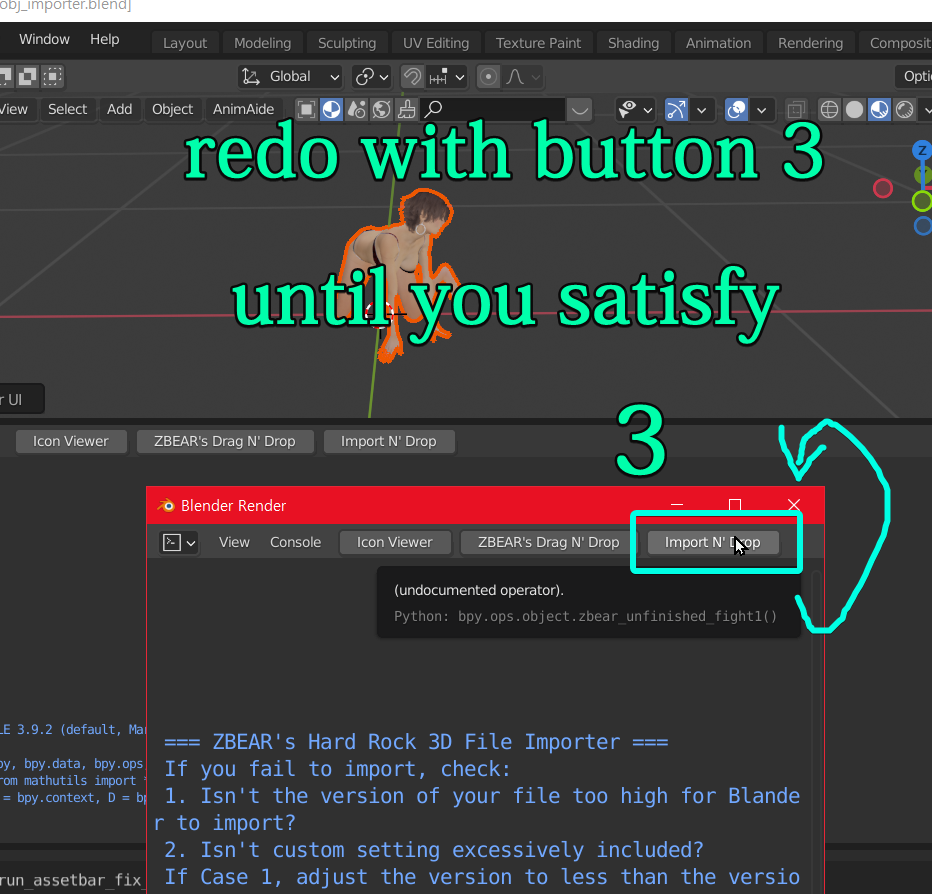Maximize the Blender Render window

(735, 505)
